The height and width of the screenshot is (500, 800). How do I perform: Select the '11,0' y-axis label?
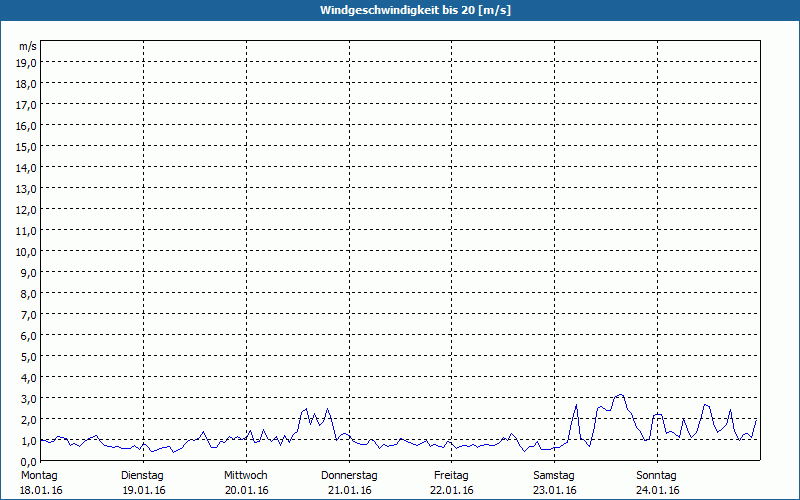pyautogui.click(x=26, y=231)
